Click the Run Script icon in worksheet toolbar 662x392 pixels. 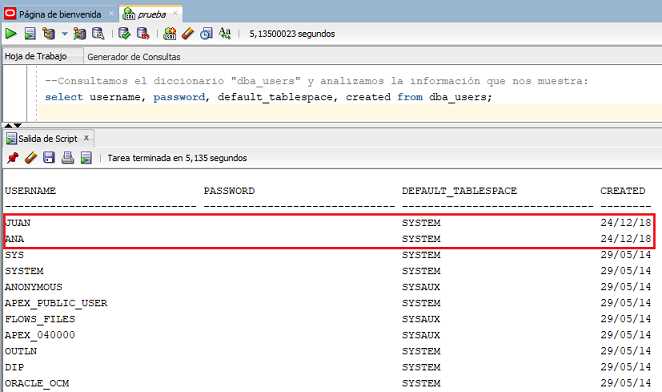tap(30, 33)
